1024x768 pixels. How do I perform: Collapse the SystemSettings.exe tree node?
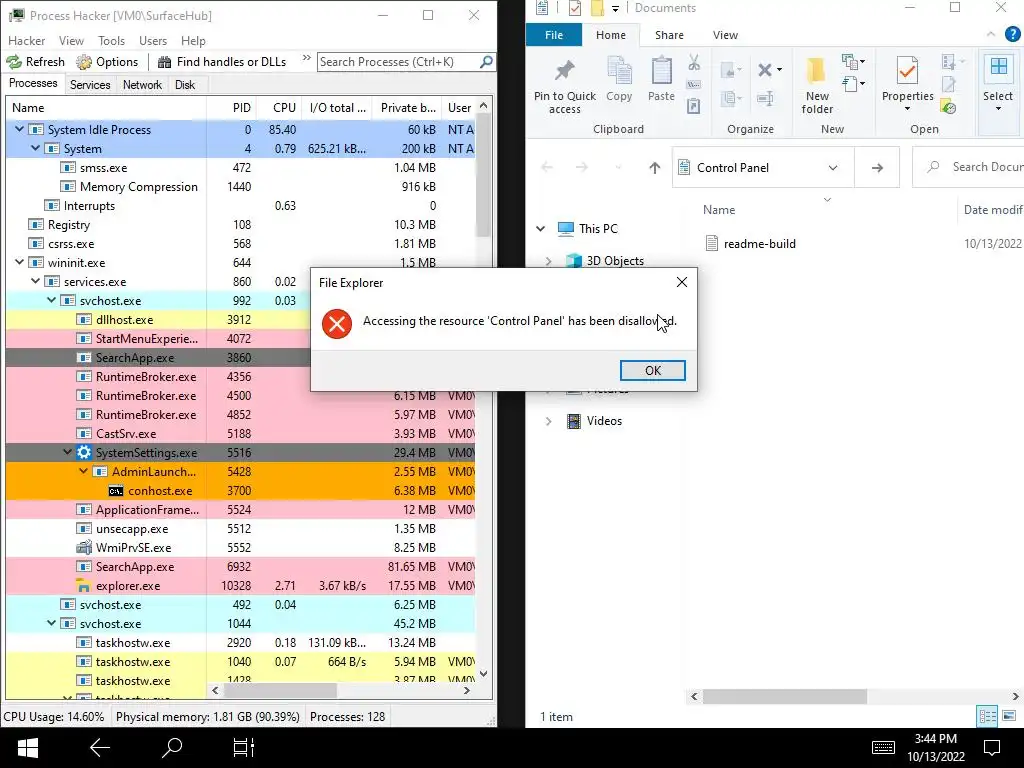[67, 452]
